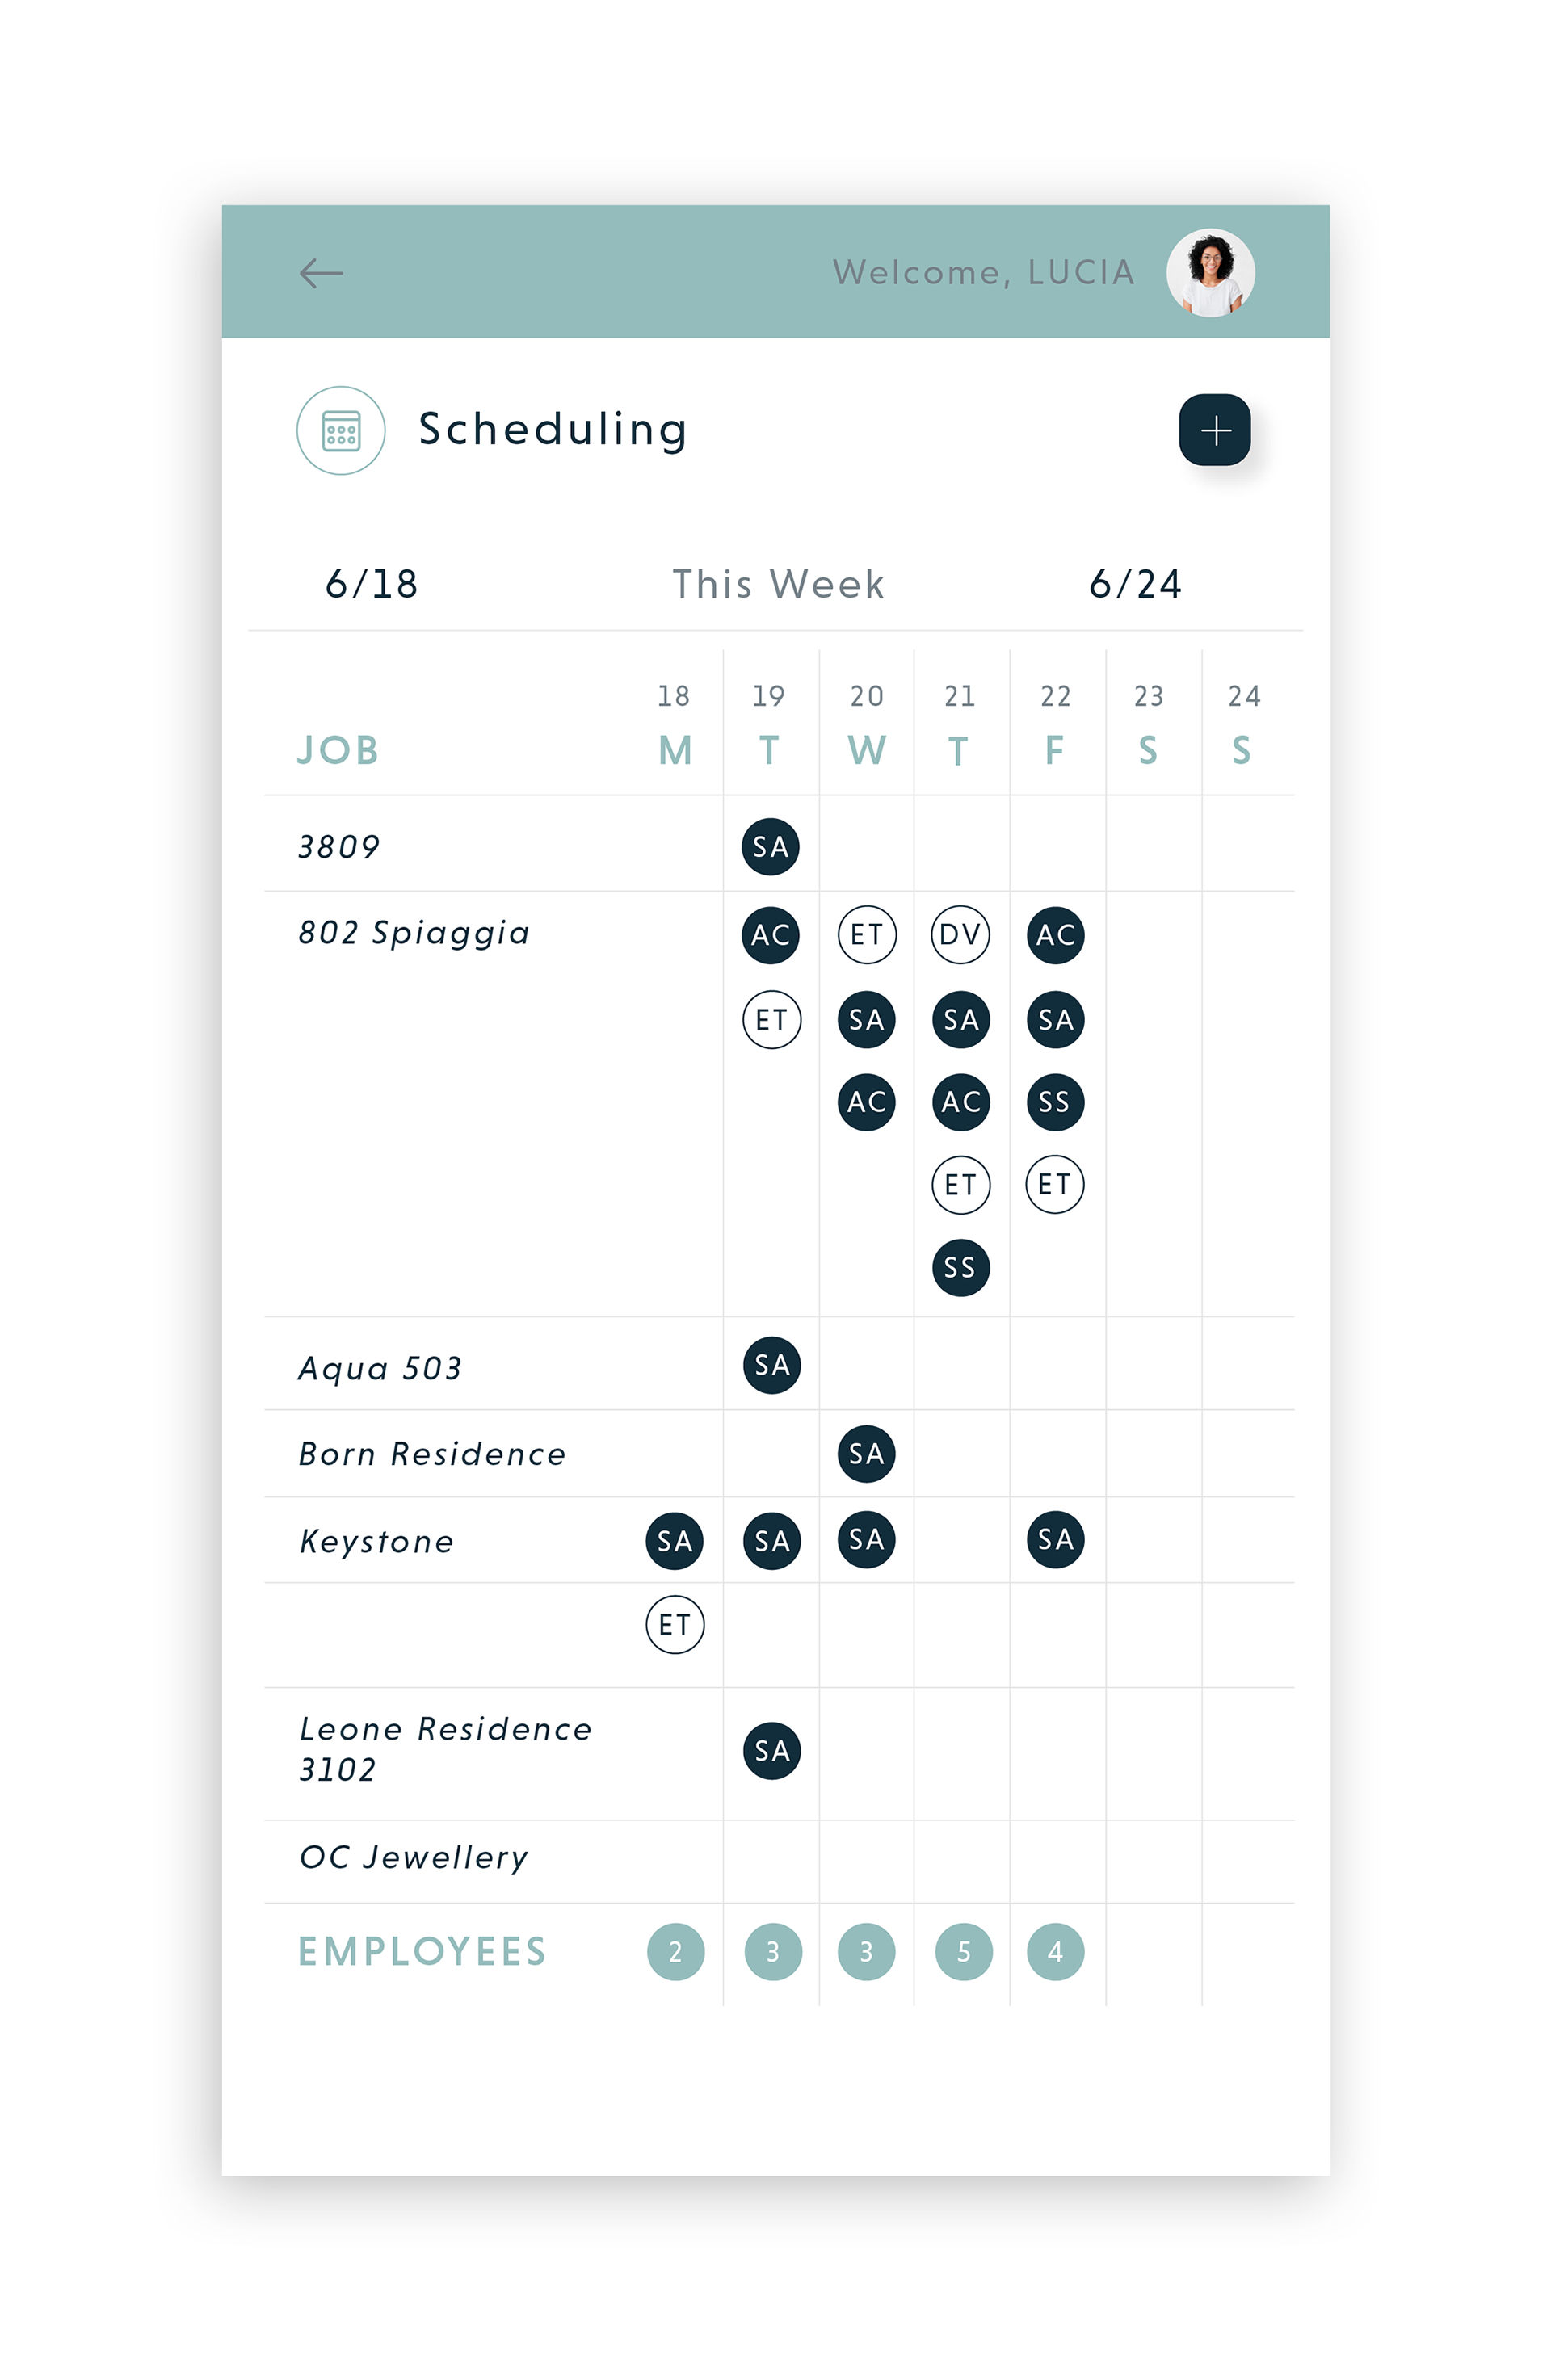Image resolution: width=1551 pixels, height=2380 pixels.
Task: Click the ET badge under Monday in Keystone
Action: [674, 1624]
